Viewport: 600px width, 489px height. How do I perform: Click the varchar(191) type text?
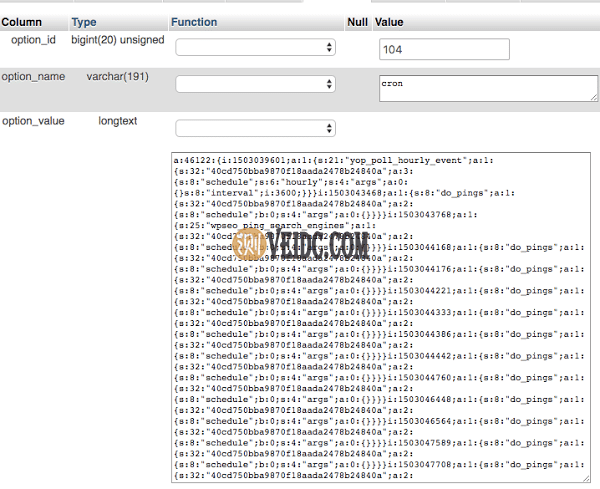click(117, 77)
